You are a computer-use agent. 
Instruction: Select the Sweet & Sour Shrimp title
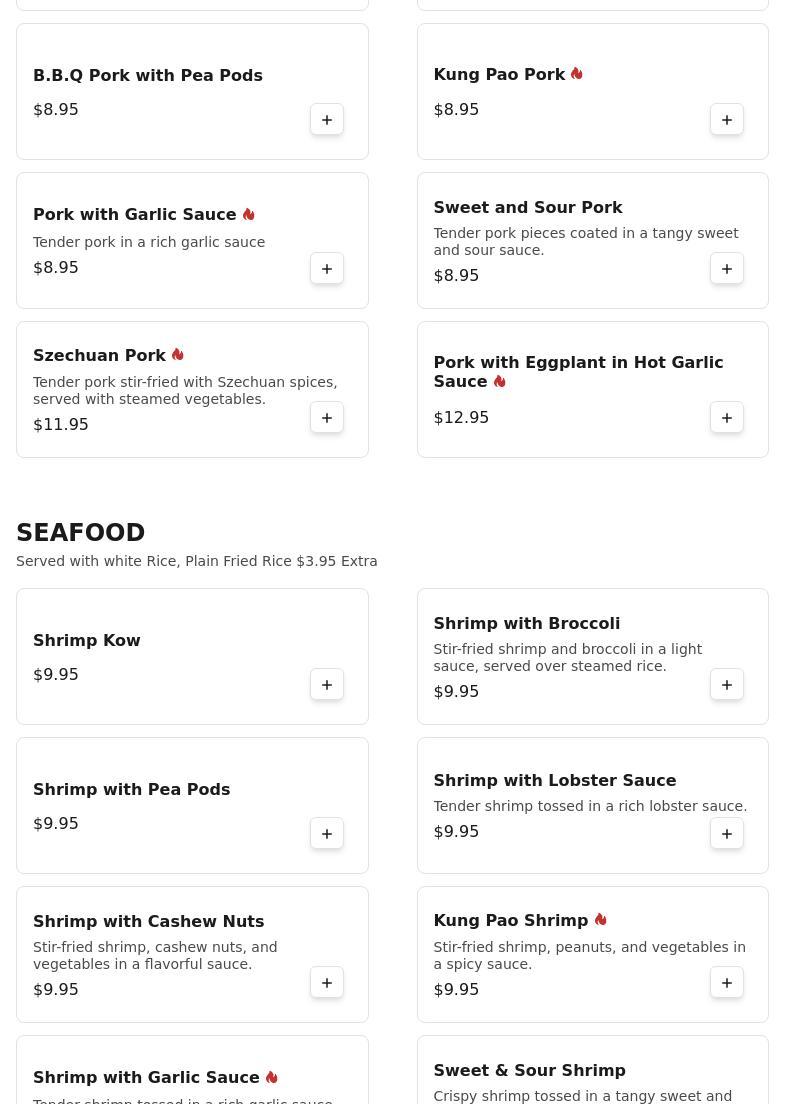tap(529, 1071)
